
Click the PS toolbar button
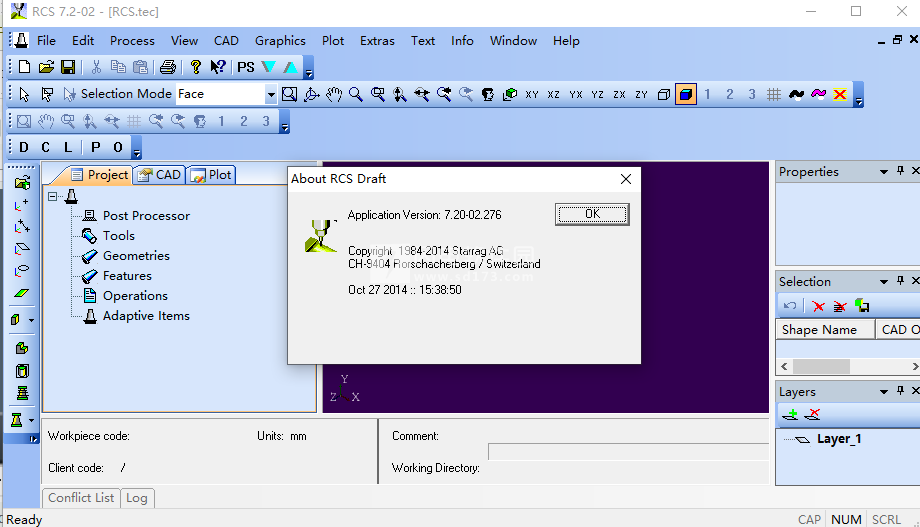pos(246,67)
